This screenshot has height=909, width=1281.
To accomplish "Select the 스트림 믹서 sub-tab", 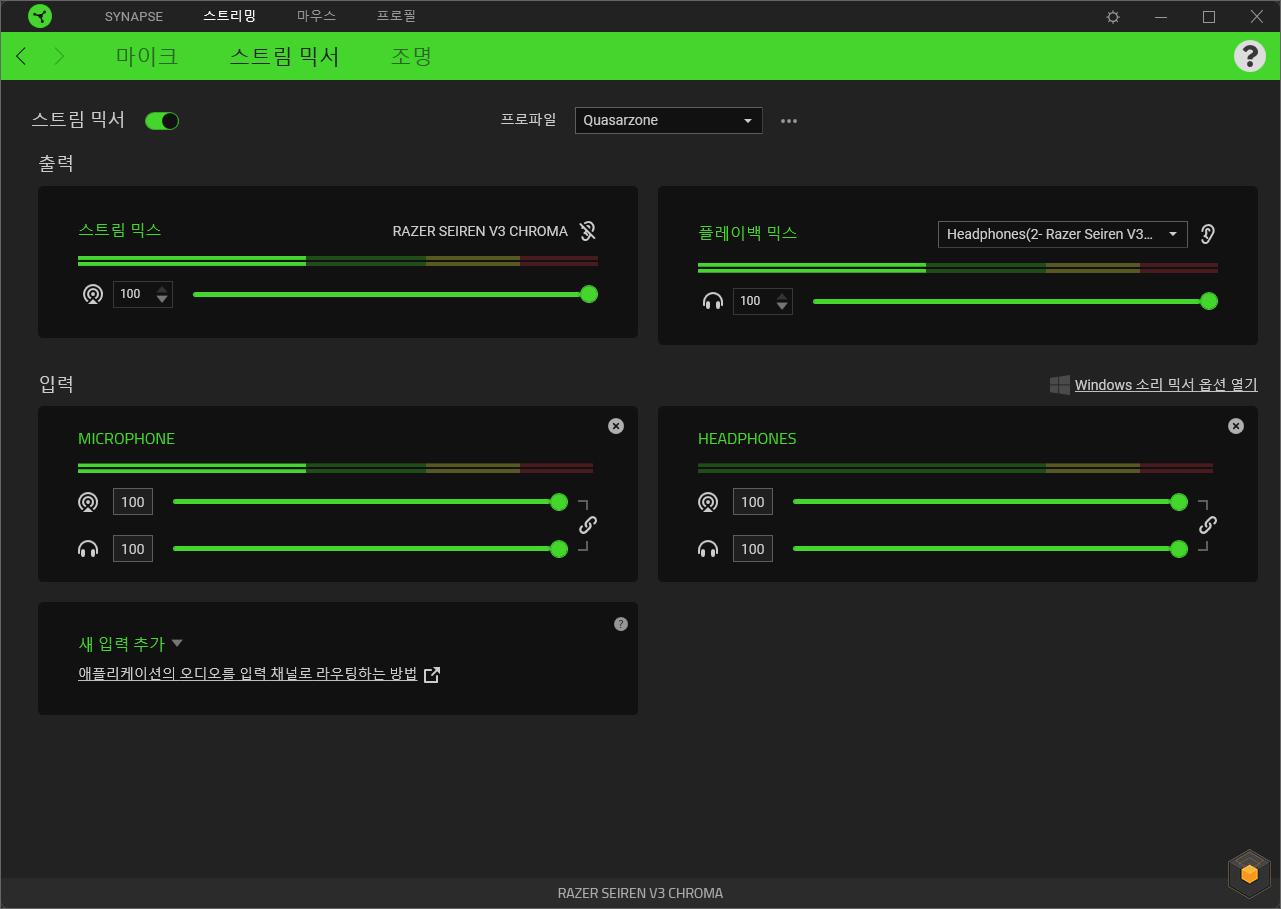I will [x=285, y=56].
